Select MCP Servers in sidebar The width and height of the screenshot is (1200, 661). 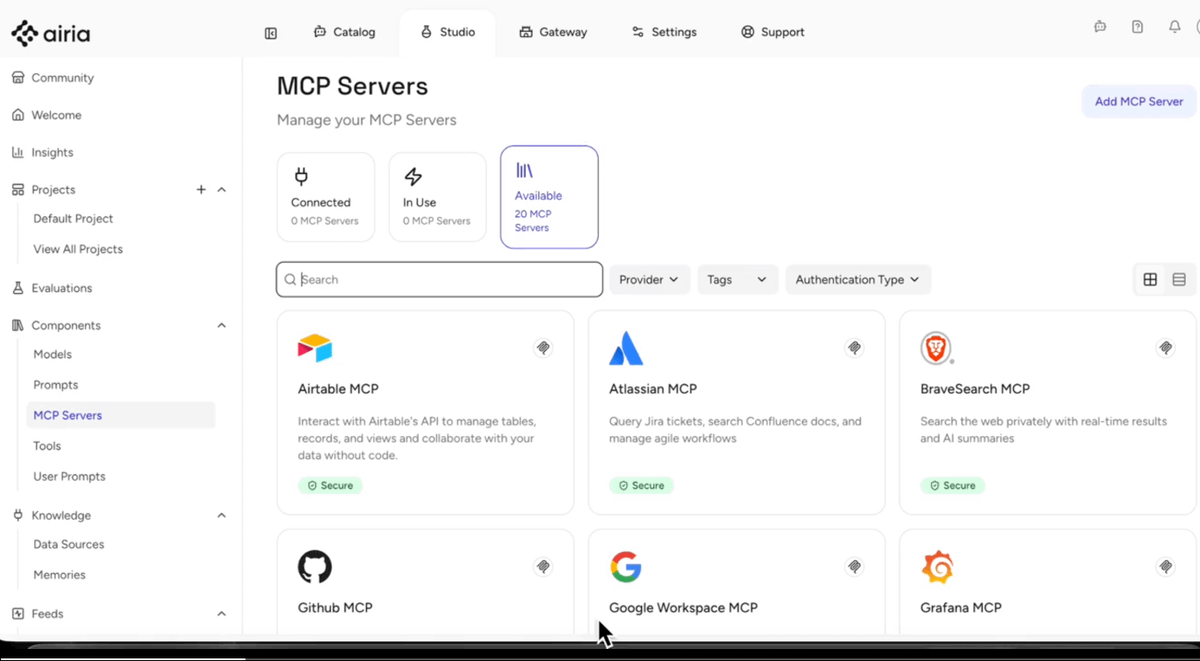tap(120, 415)
